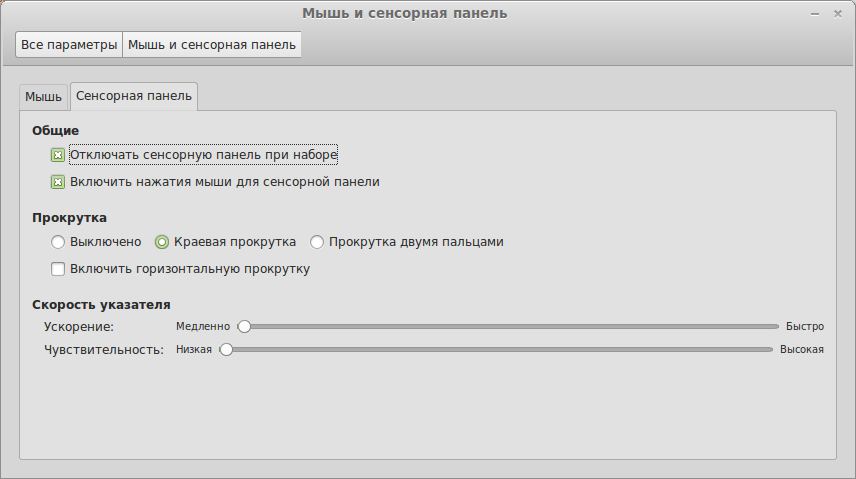This screenshot has height=479, width=856.
Task: Click the 'Прокрутка' section heading
Action: point(69,218)
